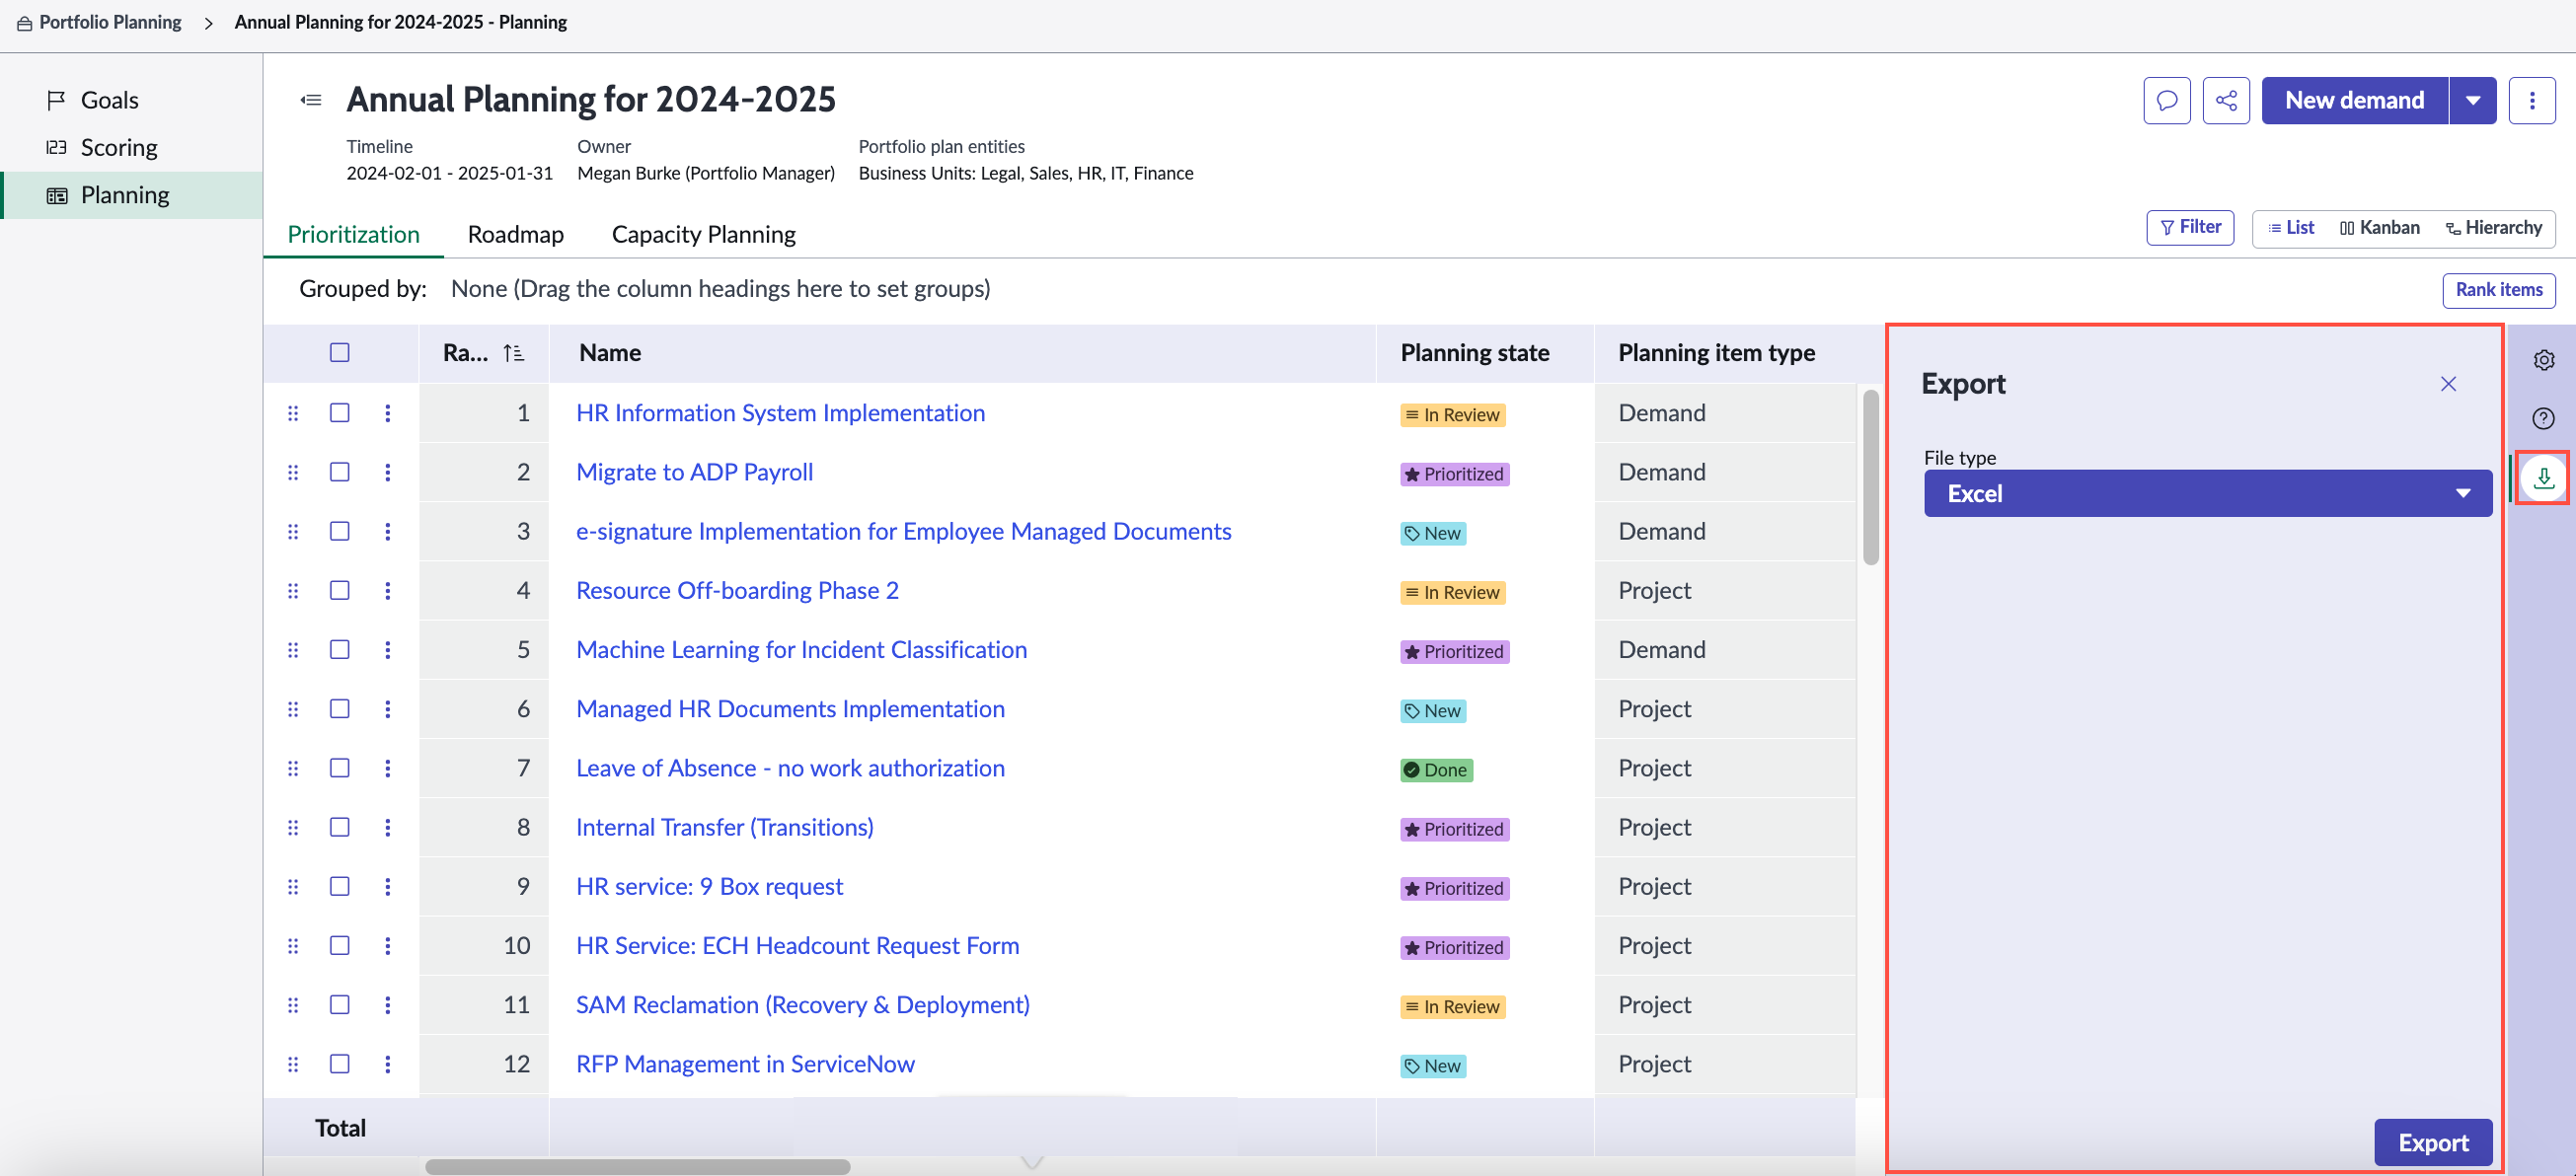Open Machine Learning for Incident Classification link
The width and height of the screenshot is (2576, 1176).
(x=801, y=650)
